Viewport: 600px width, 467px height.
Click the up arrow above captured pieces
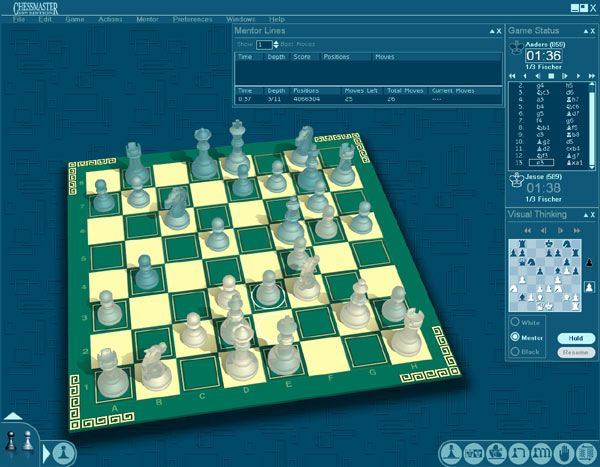13,416
